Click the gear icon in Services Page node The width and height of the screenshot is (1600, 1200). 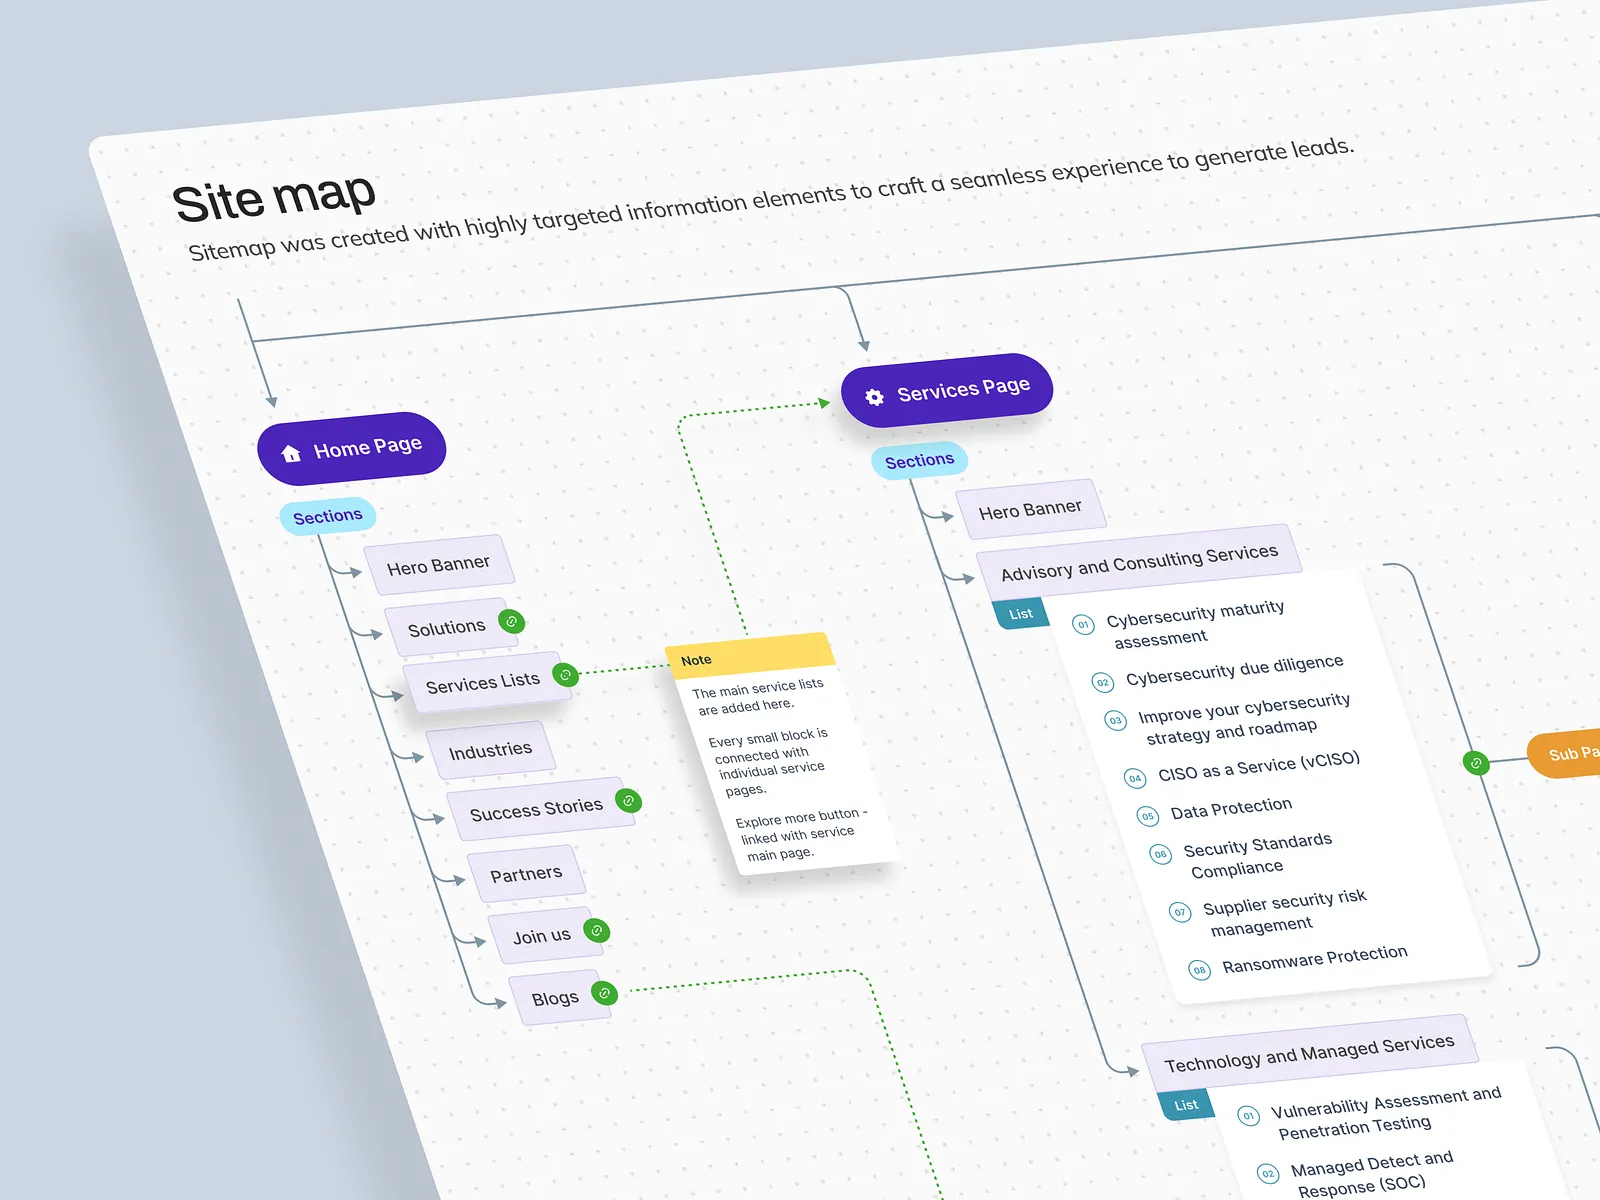click(x=875, y=397)
